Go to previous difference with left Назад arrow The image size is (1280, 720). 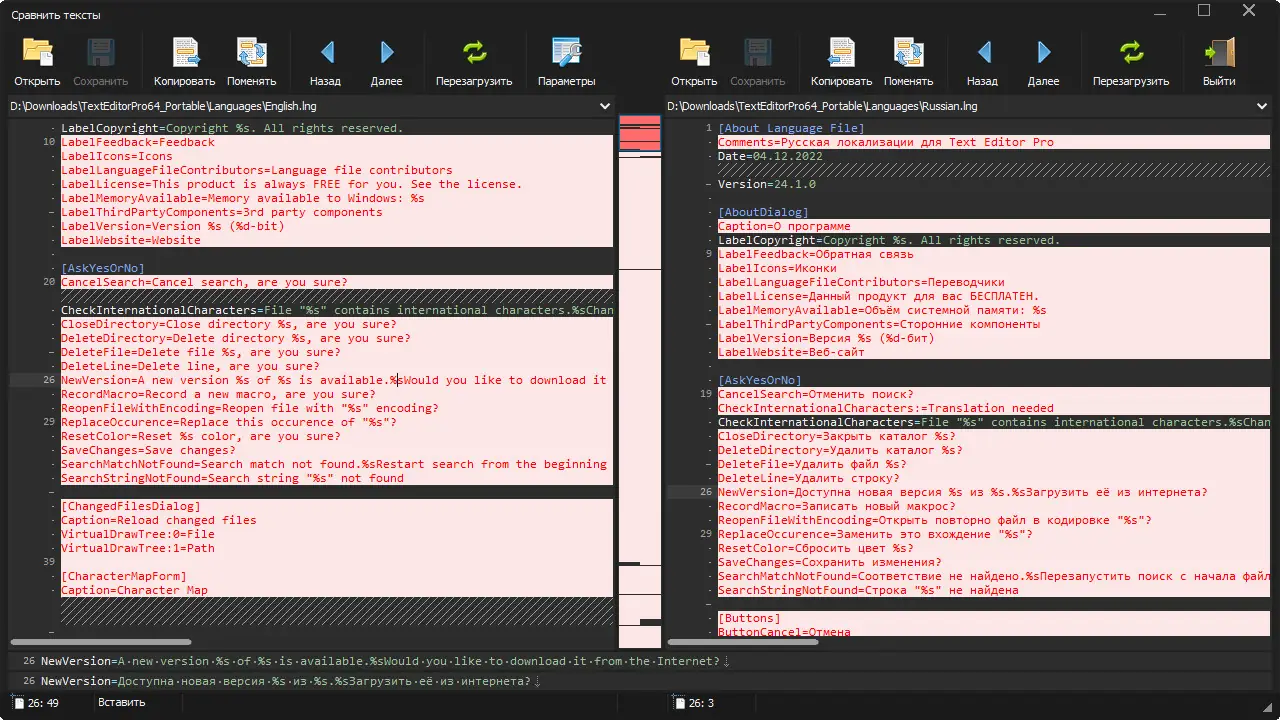pos(326,53)
